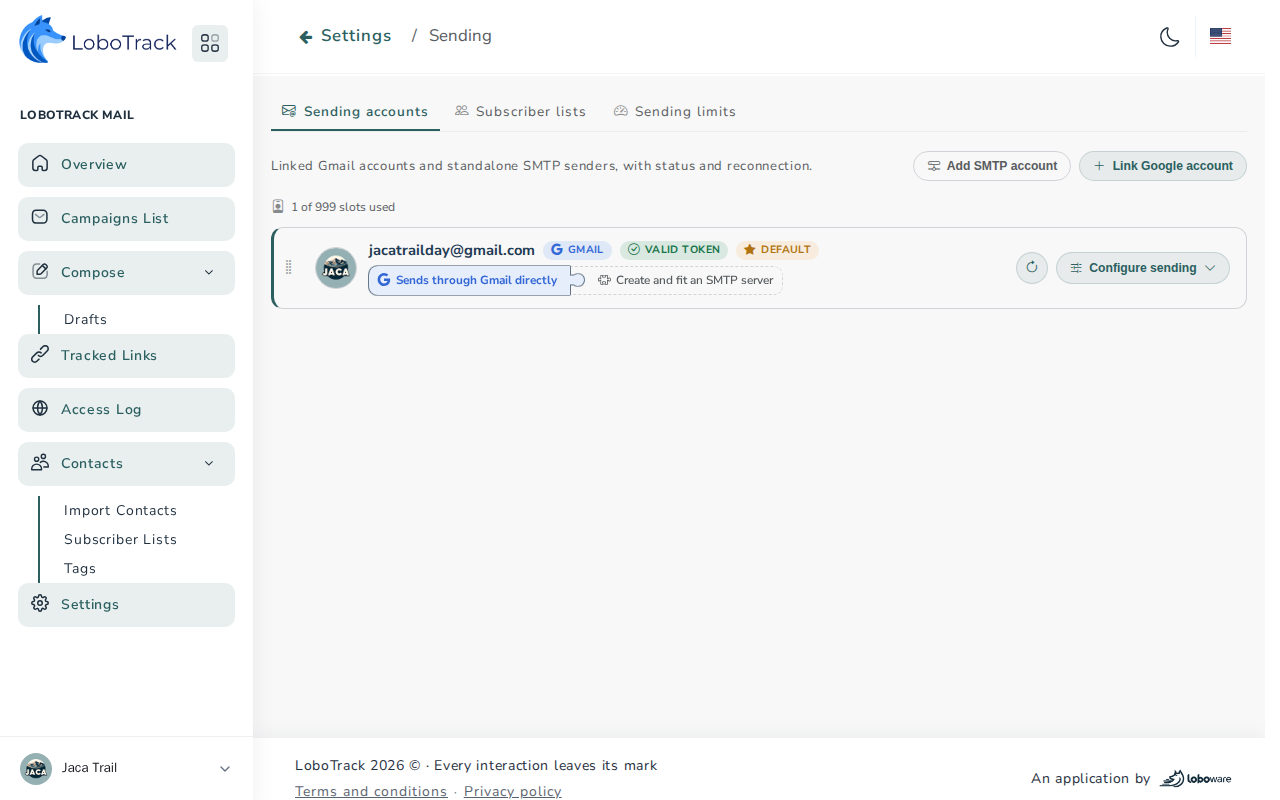Open the Access Log page

[x=126, y=409]
